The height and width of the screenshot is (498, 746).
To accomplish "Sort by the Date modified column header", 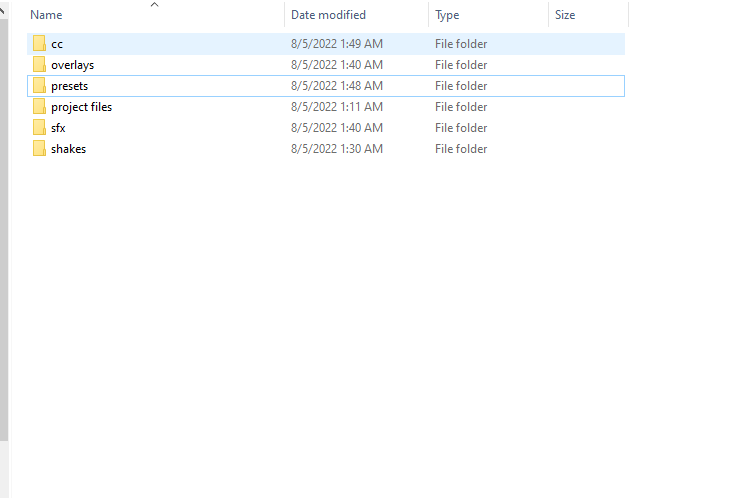I will (328, 15).
